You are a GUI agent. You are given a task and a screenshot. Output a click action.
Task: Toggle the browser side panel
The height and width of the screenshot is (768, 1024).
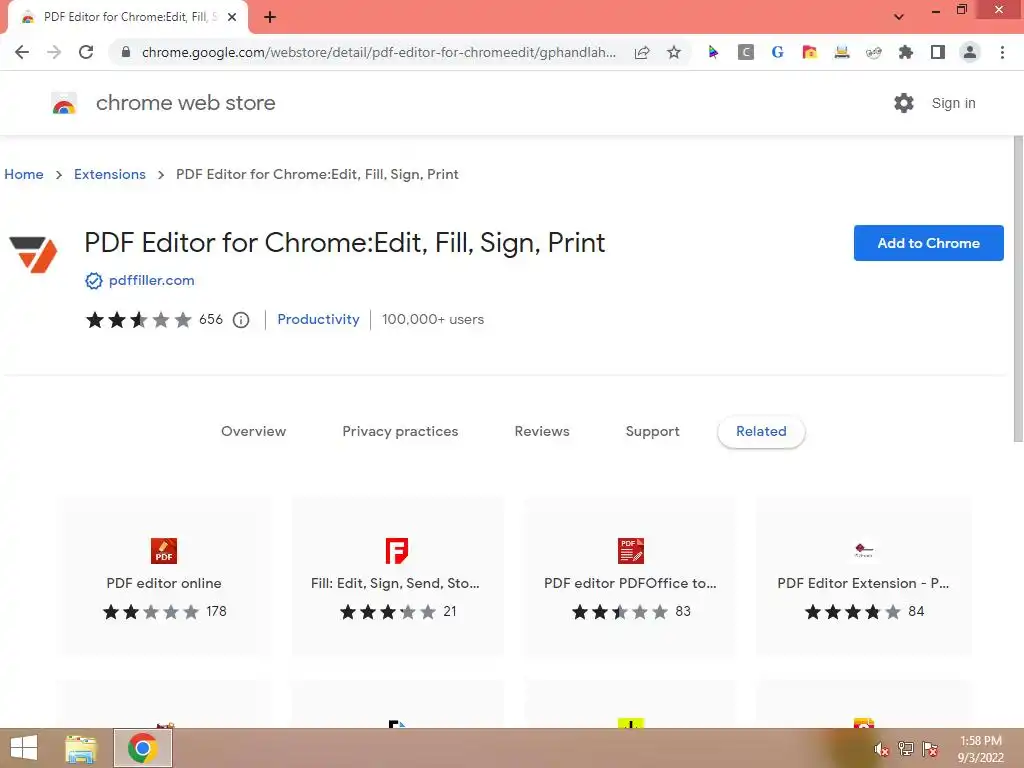point(938,52)
